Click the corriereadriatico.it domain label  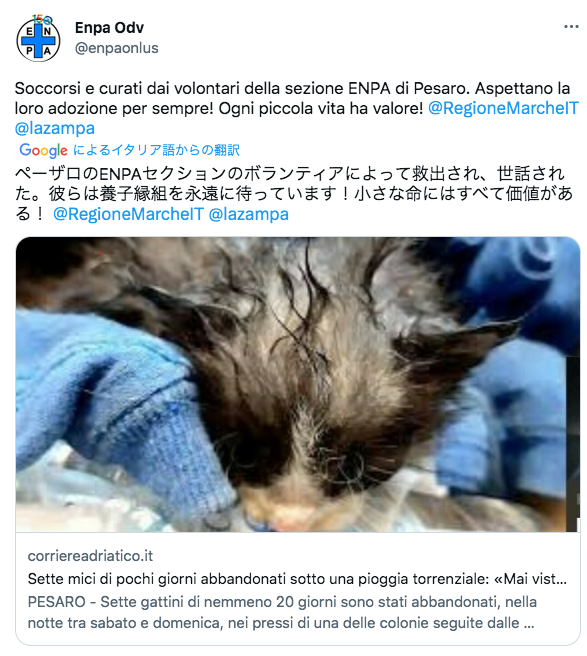click(90, 556)
